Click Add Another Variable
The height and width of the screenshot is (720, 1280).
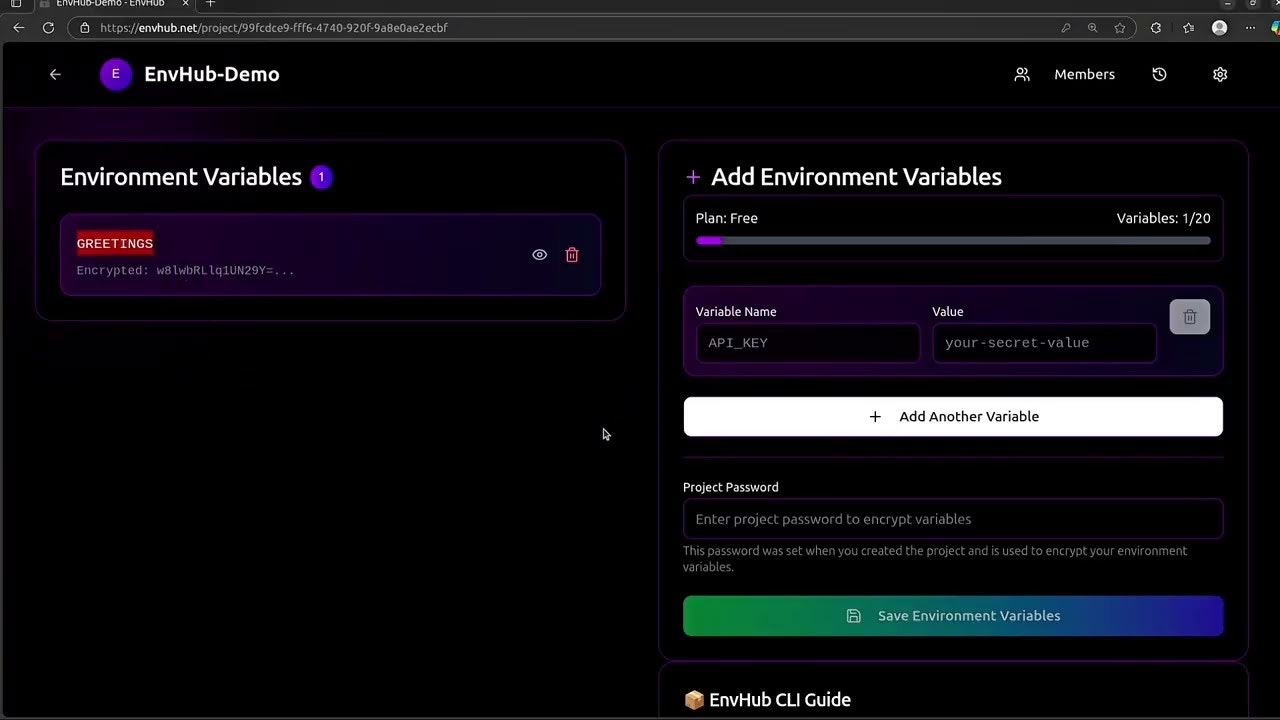(953, 416)
